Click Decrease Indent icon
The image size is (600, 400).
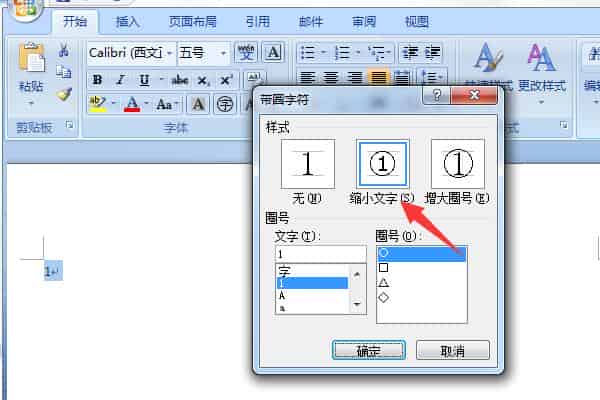[410, 52]
